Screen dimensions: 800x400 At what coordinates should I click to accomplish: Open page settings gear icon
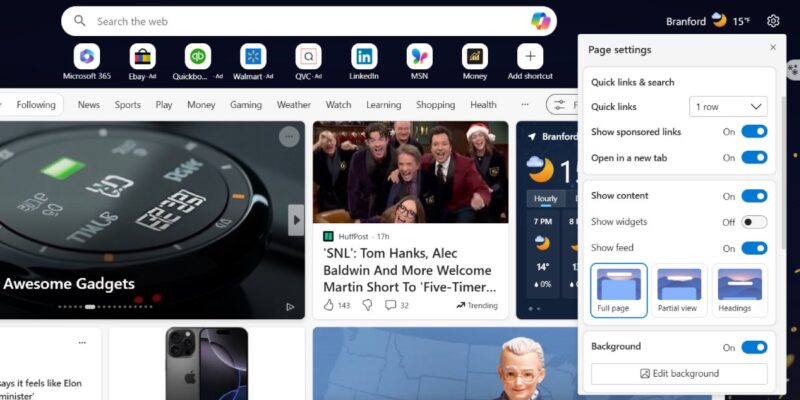(773, 21)
